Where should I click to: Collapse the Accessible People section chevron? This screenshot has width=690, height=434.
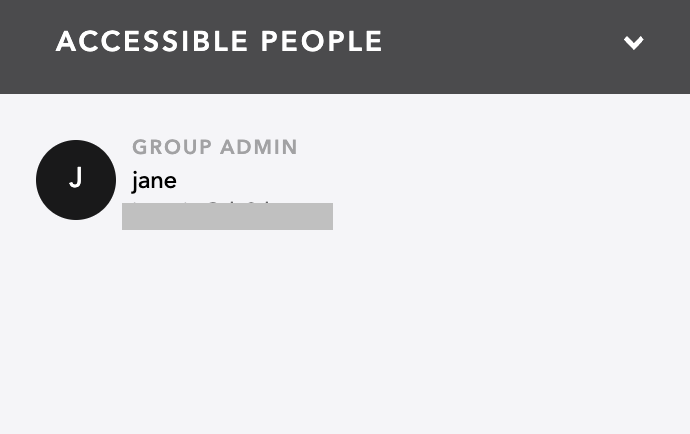633,43
